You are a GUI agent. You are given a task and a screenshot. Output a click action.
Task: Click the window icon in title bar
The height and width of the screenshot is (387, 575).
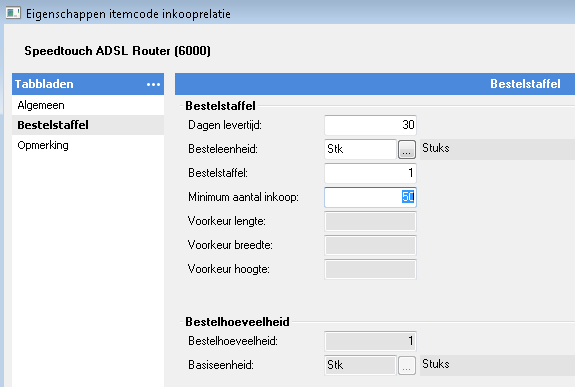click(x=13, y=13)
